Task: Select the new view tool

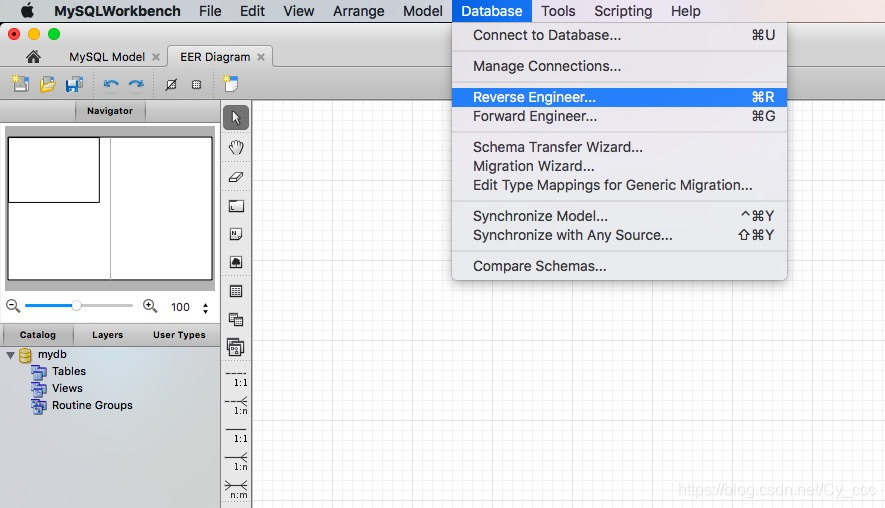Action: (x=236, y=319)
